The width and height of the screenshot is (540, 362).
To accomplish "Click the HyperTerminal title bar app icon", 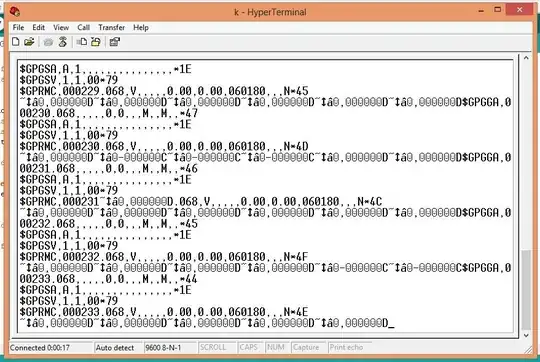I will [x=15, y=12].
